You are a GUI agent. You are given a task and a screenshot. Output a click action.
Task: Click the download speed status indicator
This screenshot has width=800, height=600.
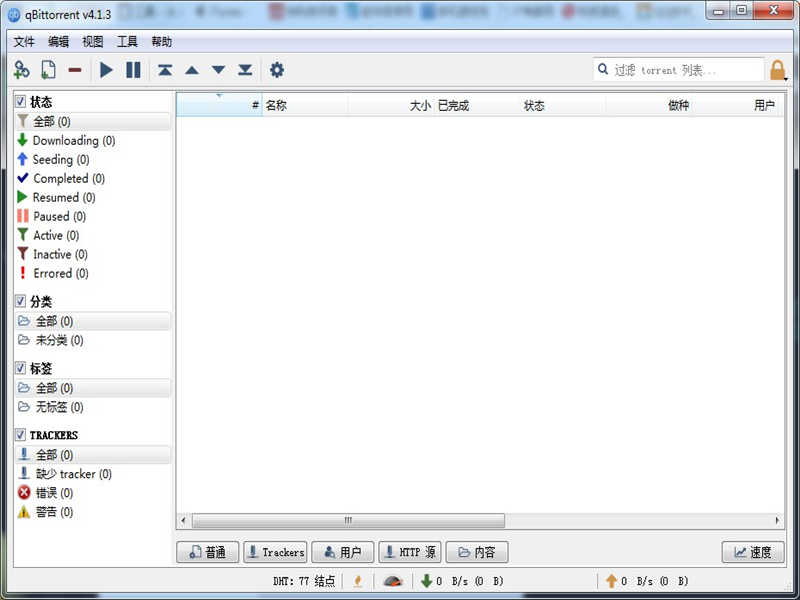click(462, 581)
